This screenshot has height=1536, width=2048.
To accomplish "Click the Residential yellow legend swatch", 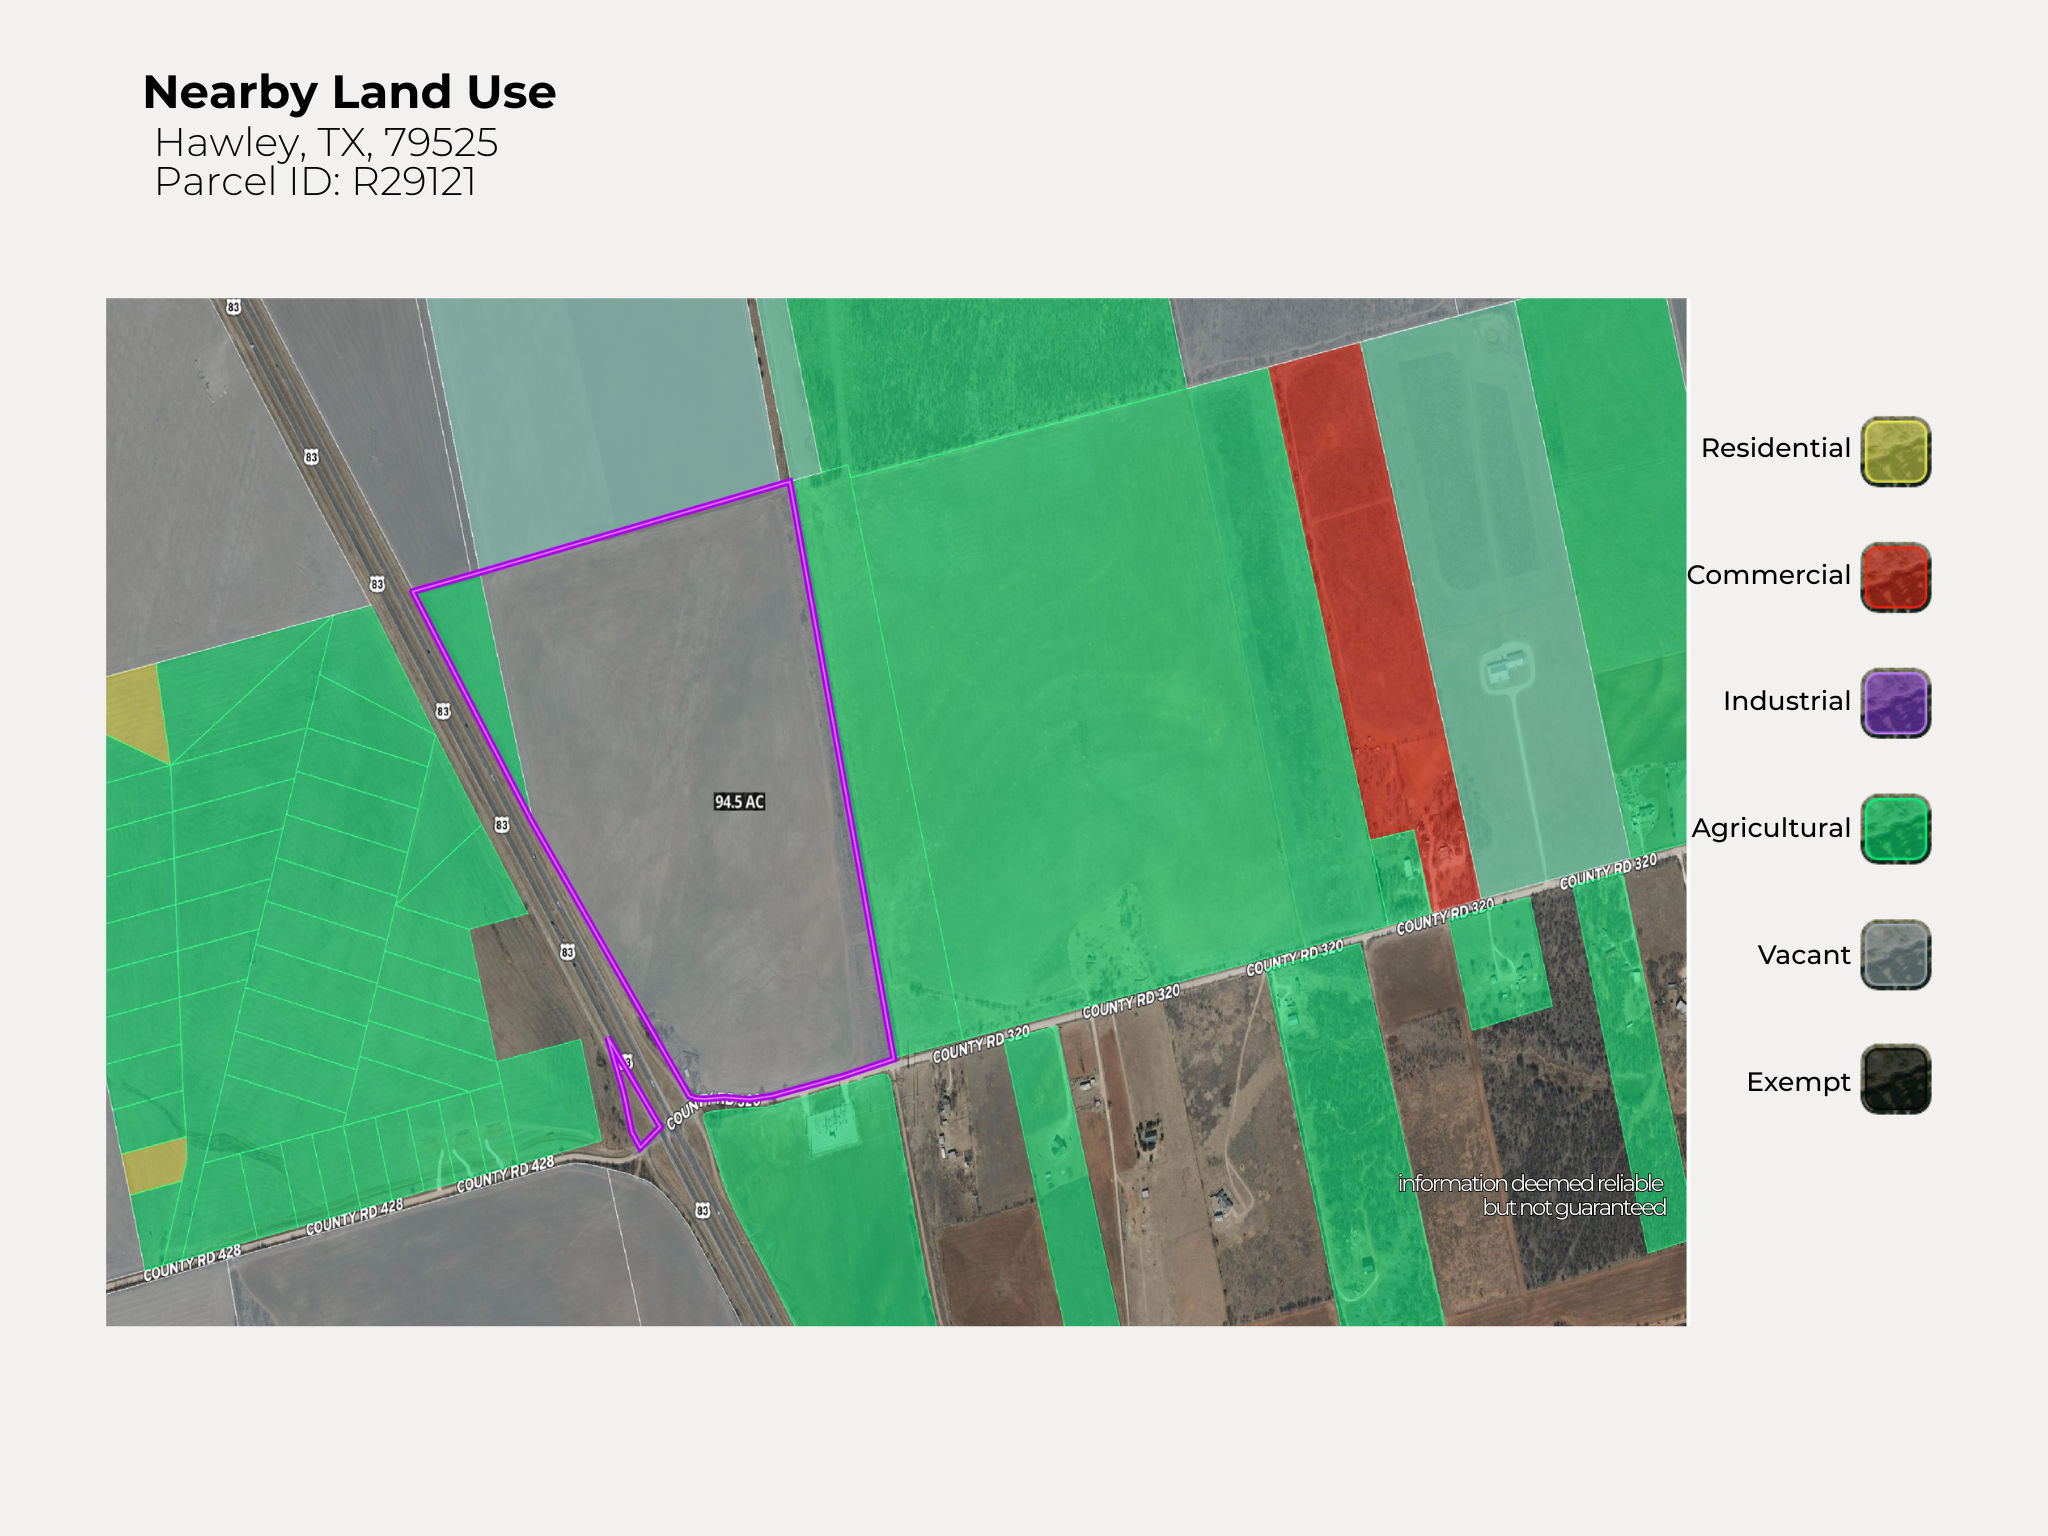I will 1895,452.
